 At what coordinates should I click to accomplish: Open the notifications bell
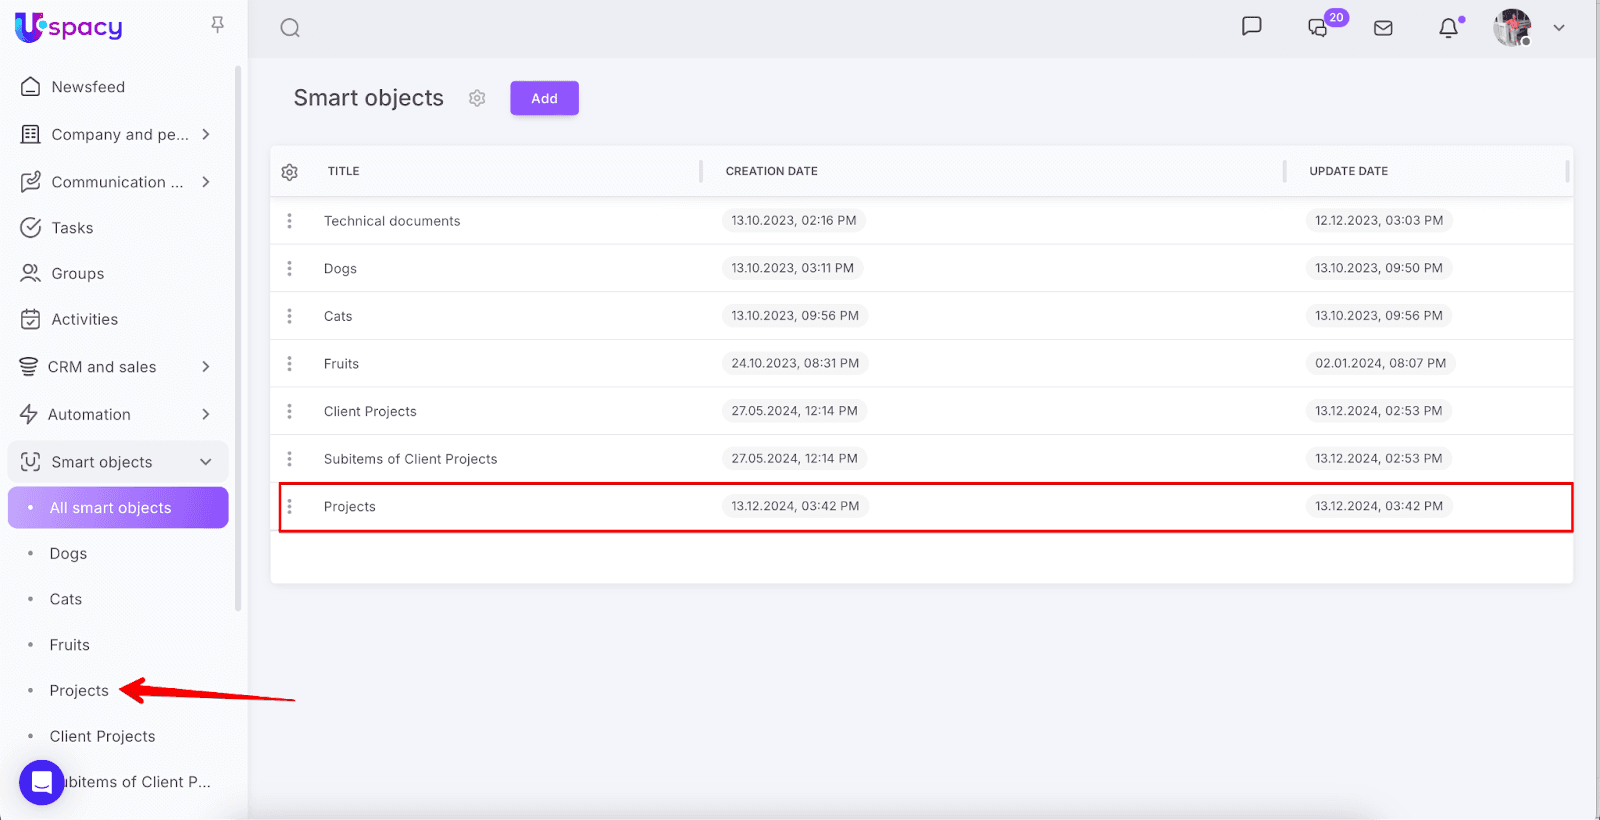[x=1448, y=28]
